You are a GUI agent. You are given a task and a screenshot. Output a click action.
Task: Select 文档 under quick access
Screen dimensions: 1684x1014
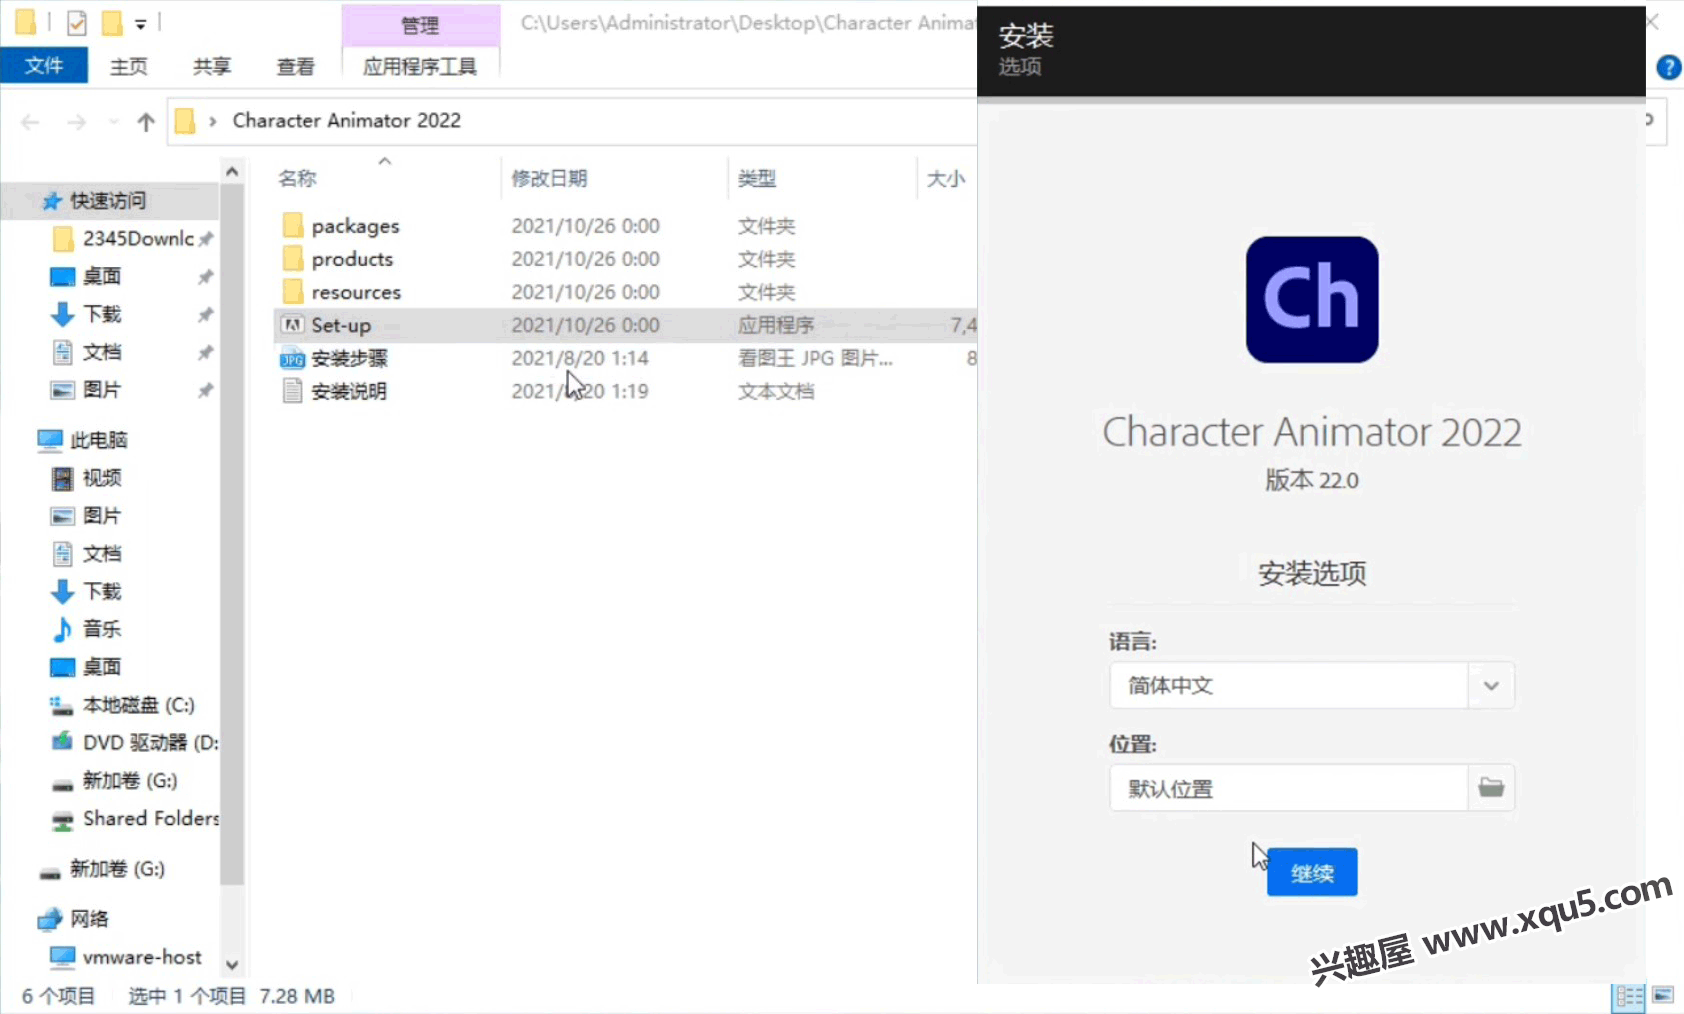[x=102, y=352]
